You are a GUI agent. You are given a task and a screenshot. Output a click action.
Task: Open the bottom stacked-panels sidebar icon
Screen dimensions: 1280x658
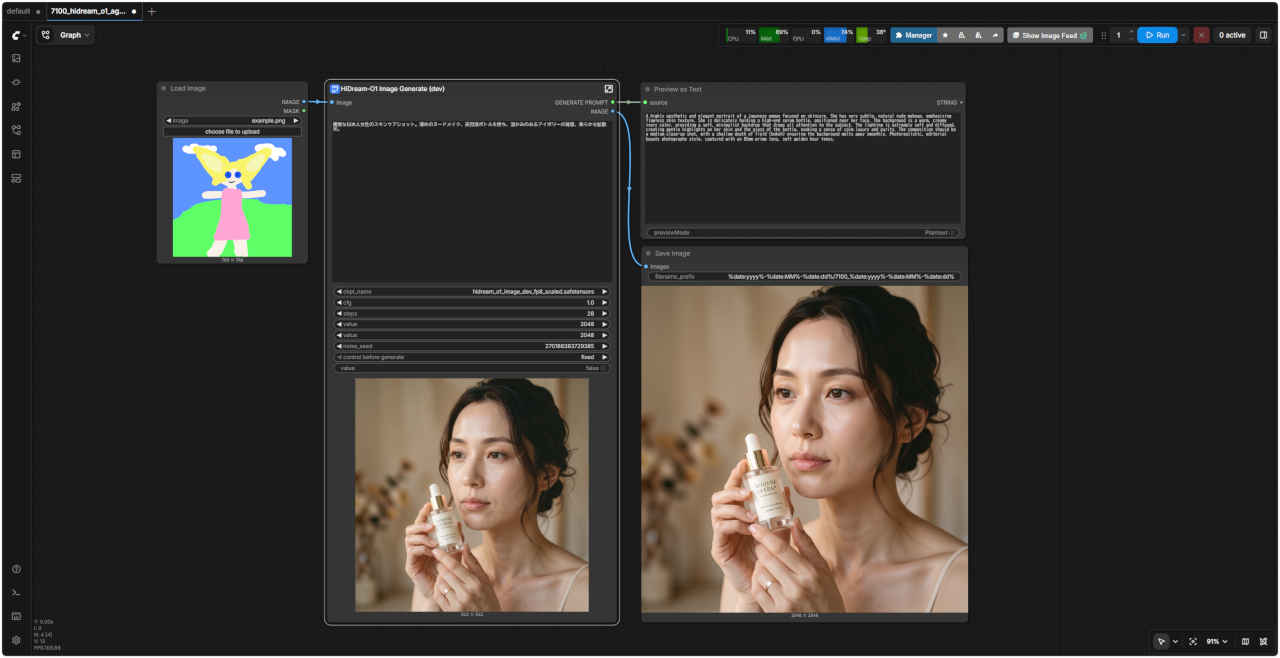coord(16,178)
